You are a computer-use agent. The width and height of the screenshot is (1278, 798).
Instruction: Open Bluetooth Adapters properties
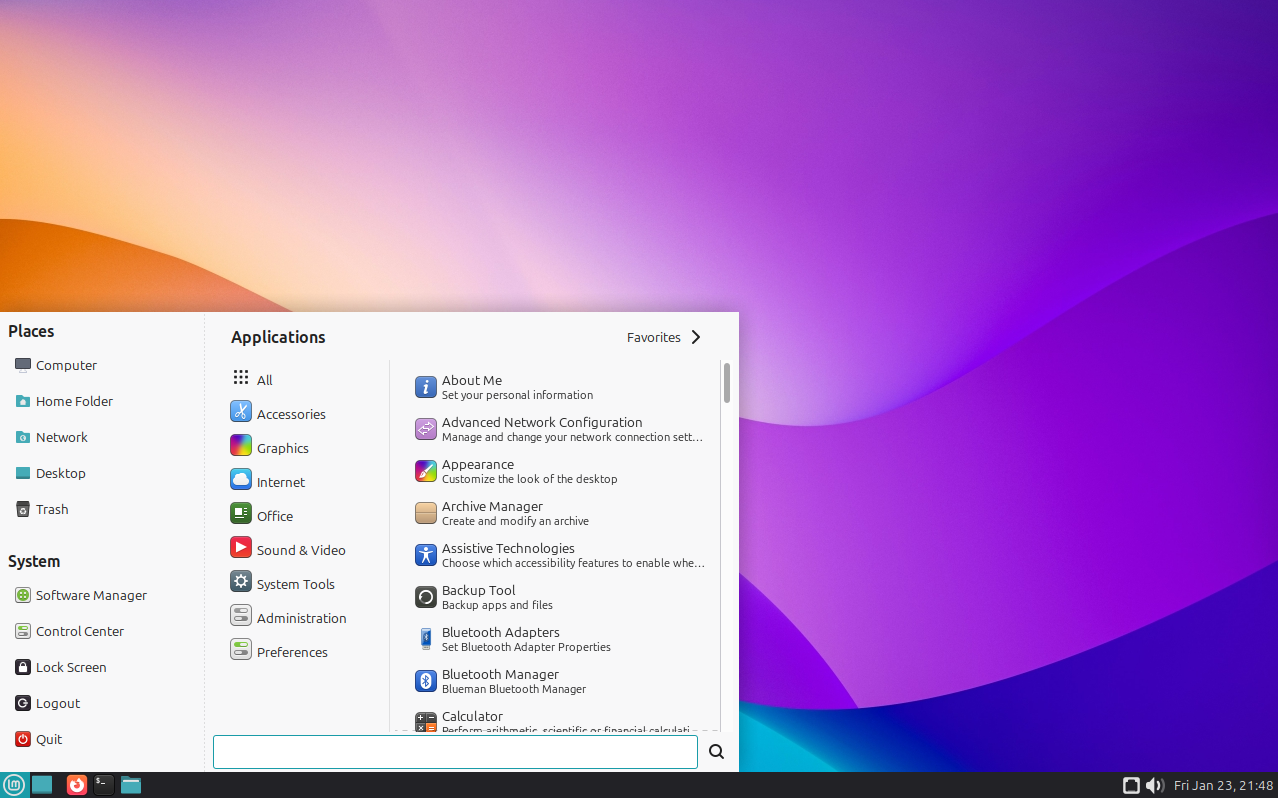[500, 639]
